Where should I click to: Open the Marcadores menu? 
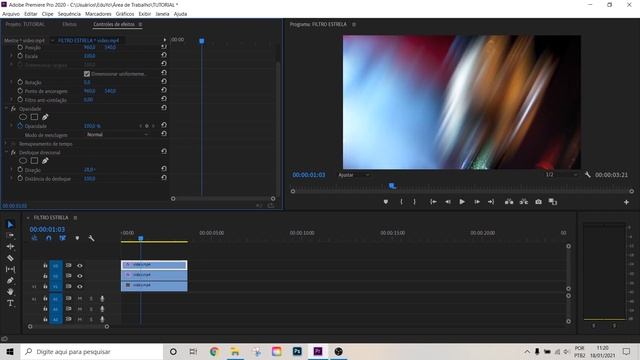(x=98, y=14)
